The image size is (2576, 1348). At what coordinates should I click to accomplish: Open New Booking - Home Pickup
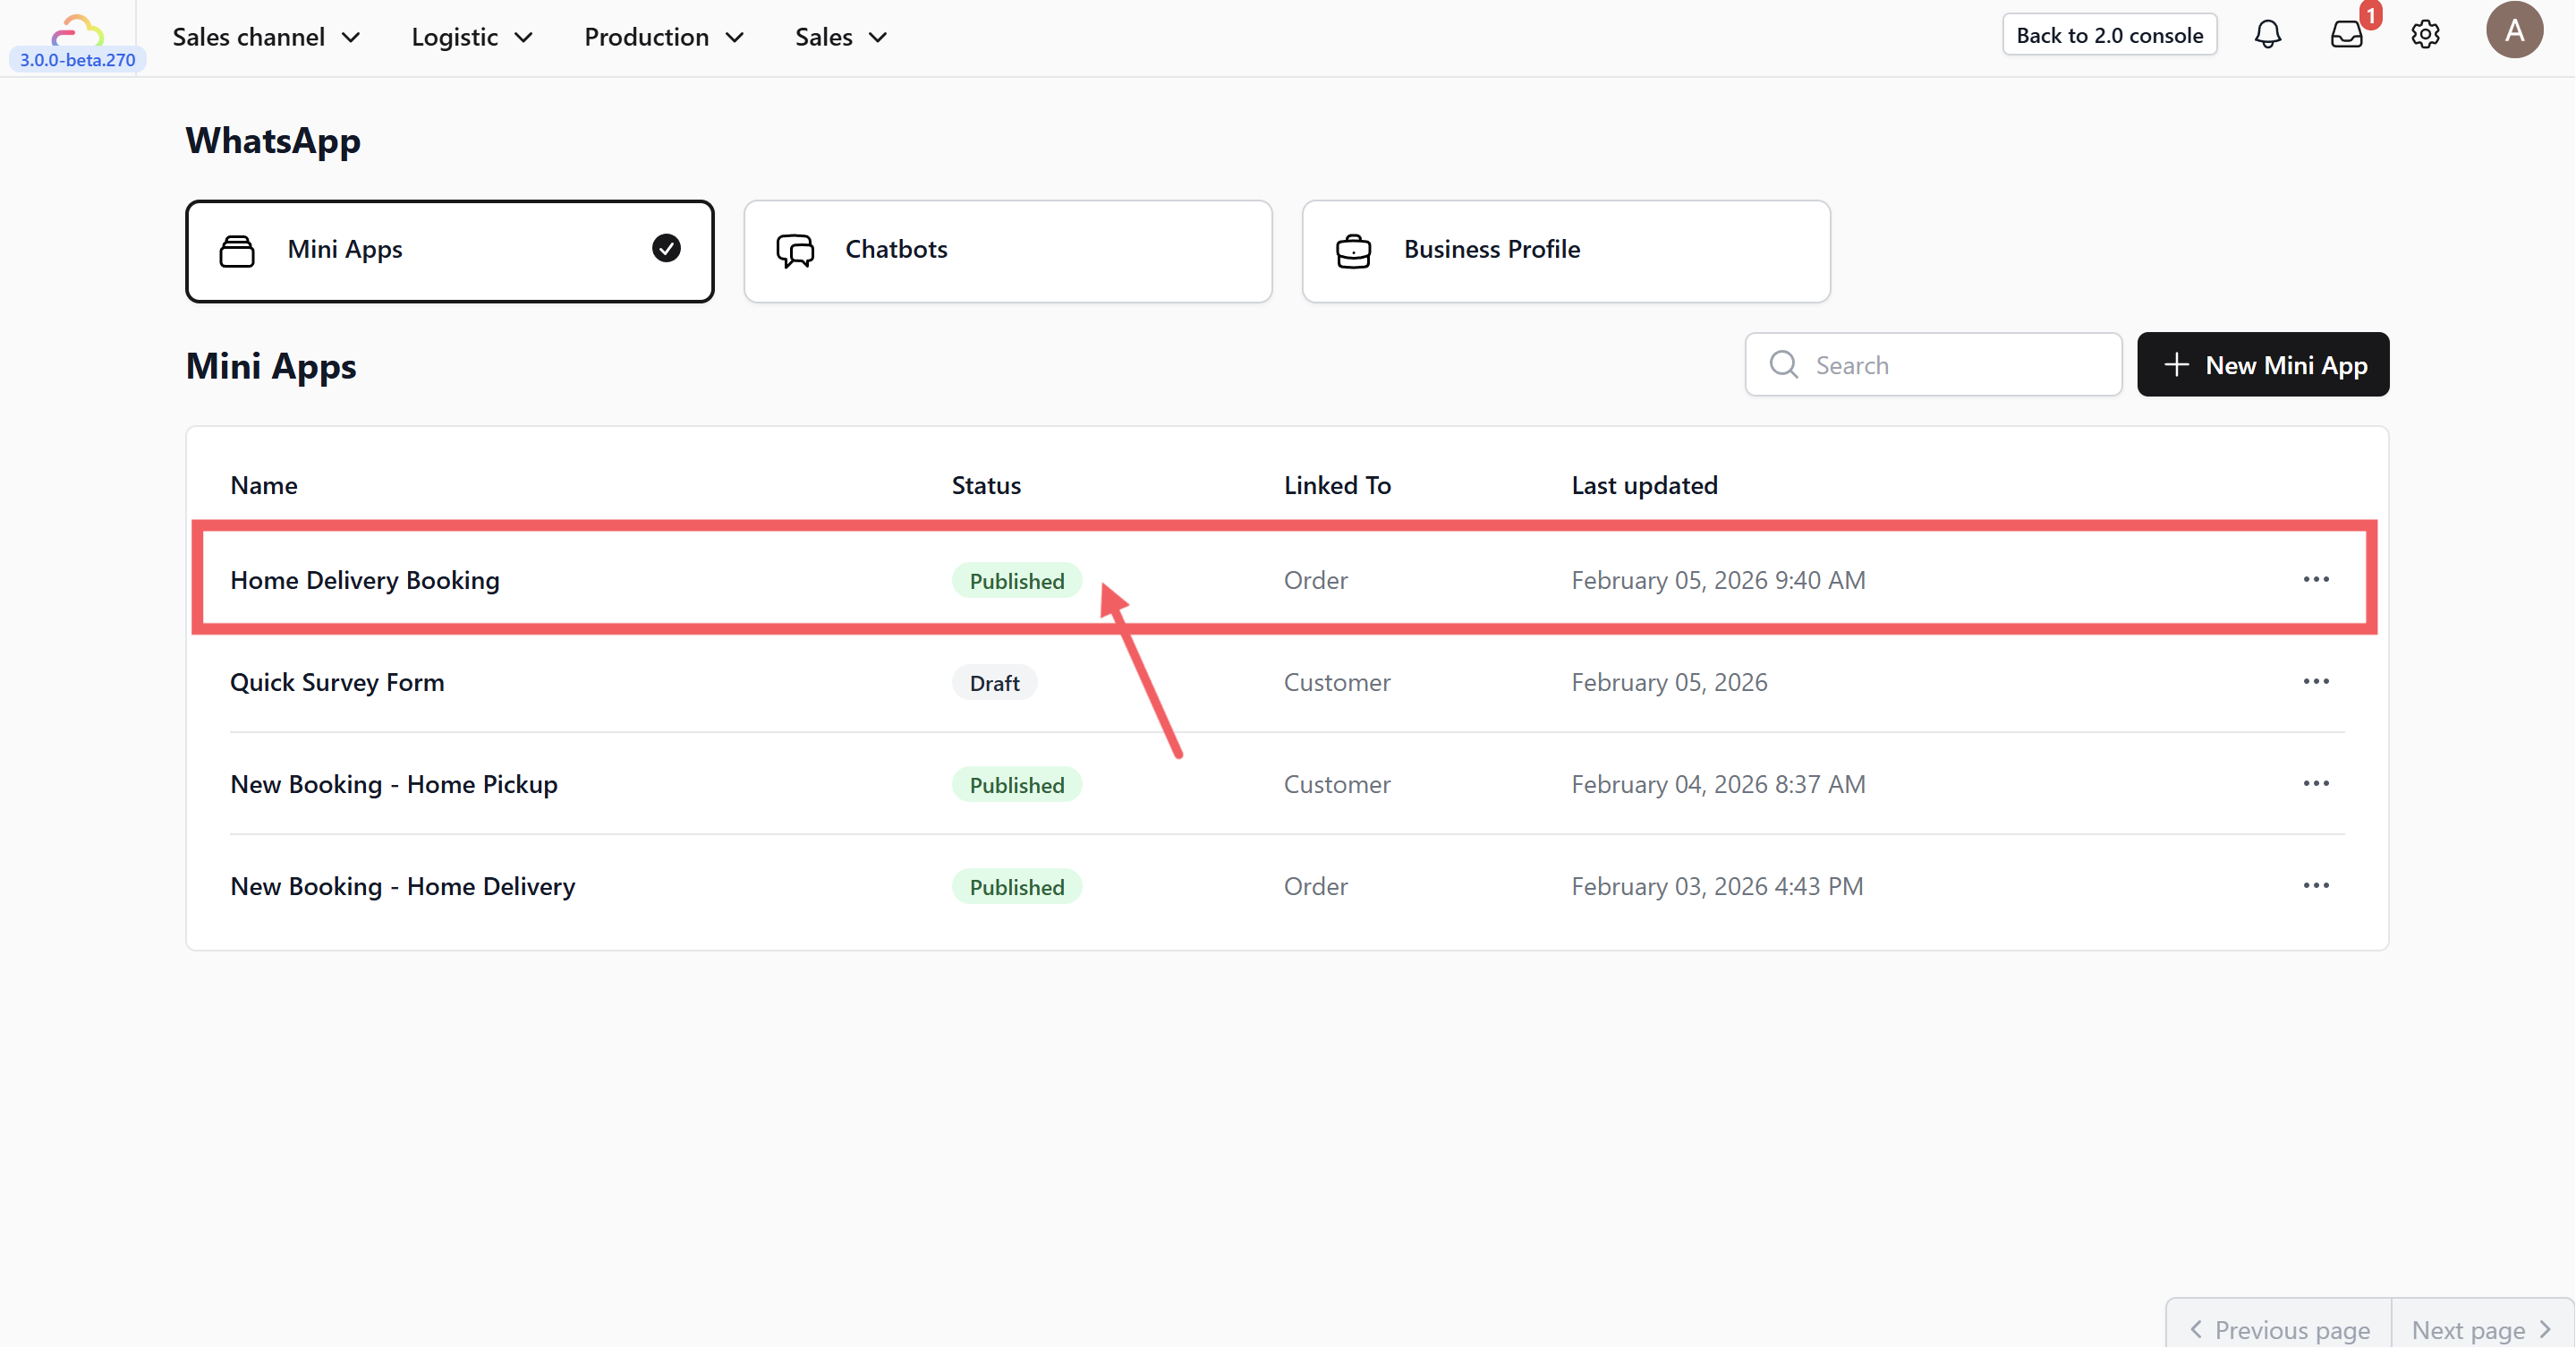(393, 785)
